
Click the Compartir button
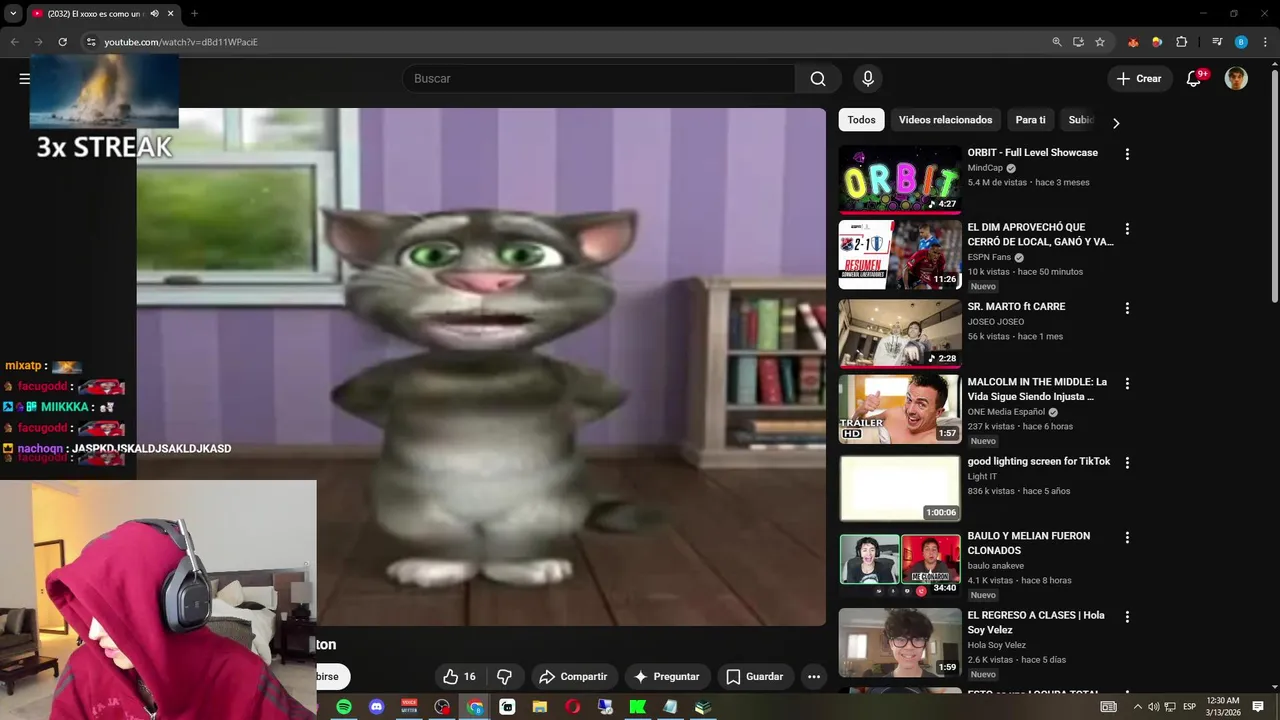pyautogui.click(x=574, y=677)
